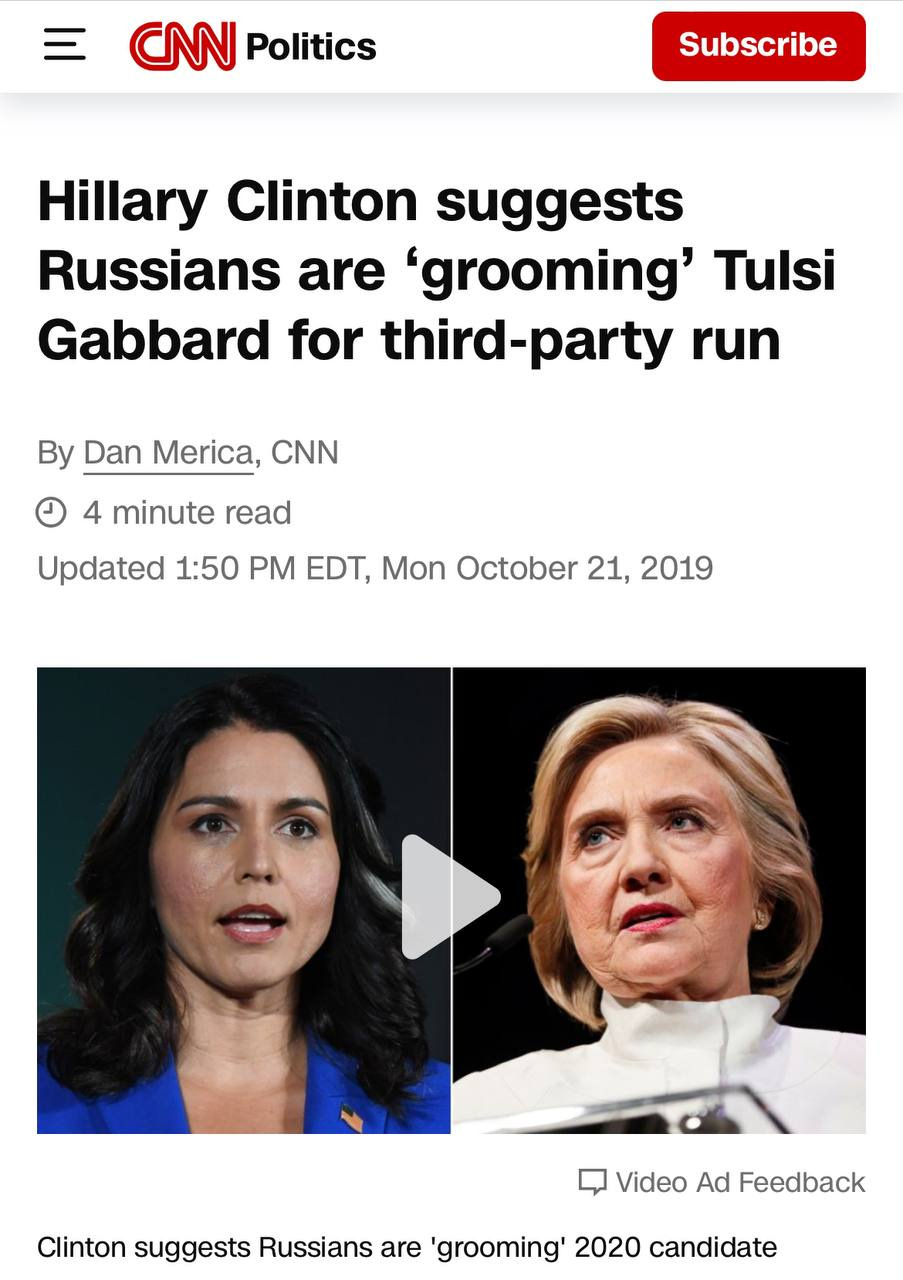903x1280 pixels.
Task: Click the word 'By' before author name
Action: coord(55,453)
